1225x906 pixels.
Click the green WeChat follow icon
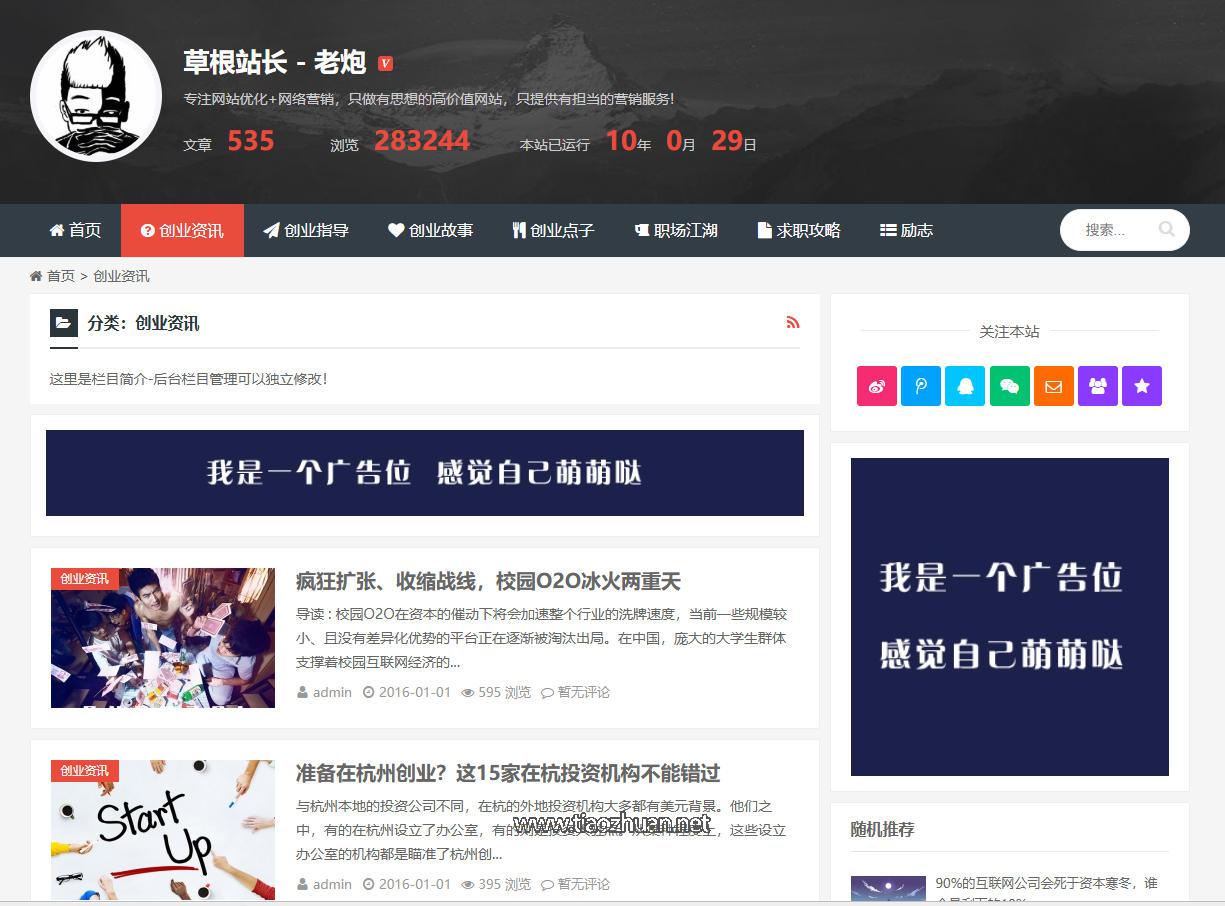(x=1009, y=386)
